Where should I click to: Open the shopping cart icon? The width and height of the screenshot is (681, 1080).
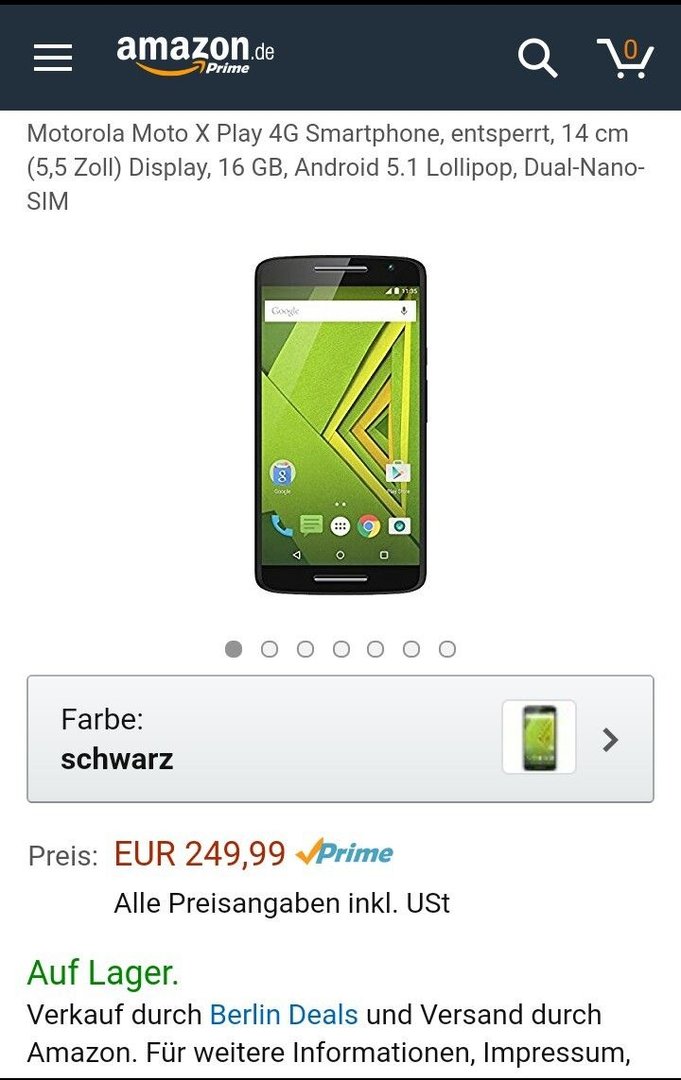(x=625, y=59)
